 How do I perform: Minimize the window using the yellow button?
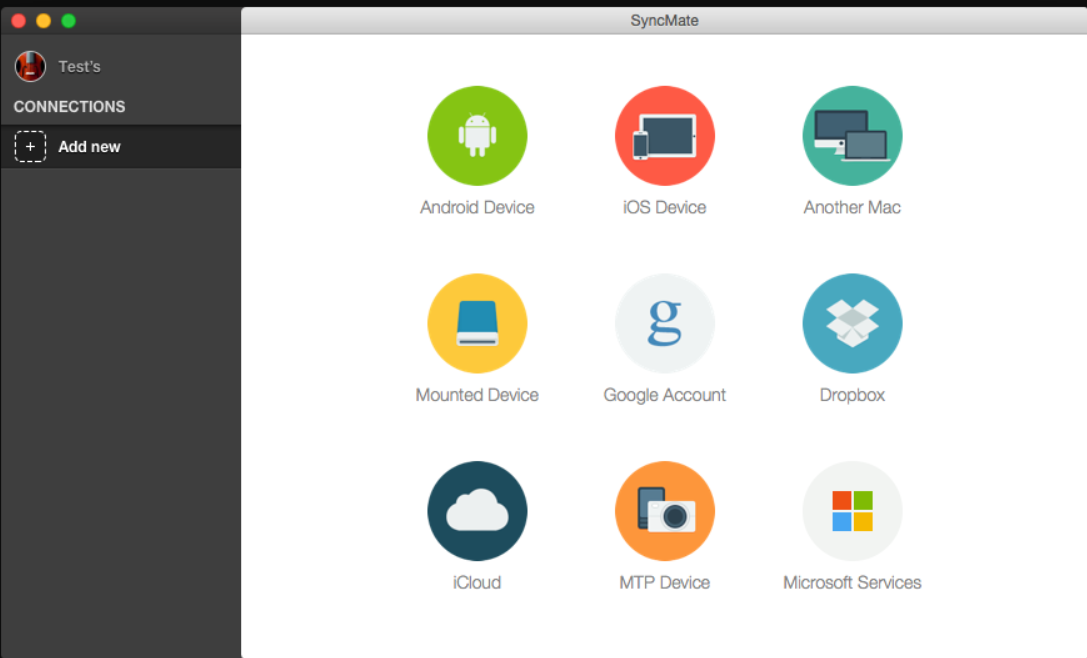44,21
